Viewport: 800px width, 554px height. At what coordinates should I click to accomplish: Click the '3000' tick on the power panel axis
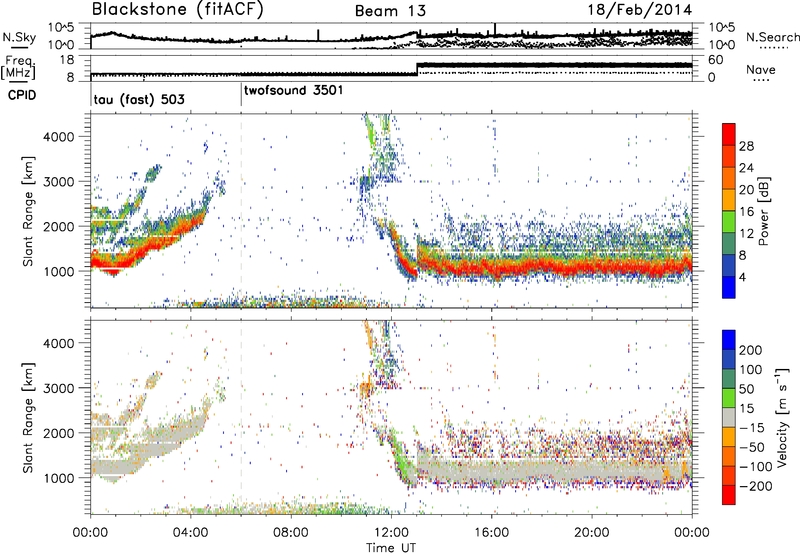tap(59, 182)
